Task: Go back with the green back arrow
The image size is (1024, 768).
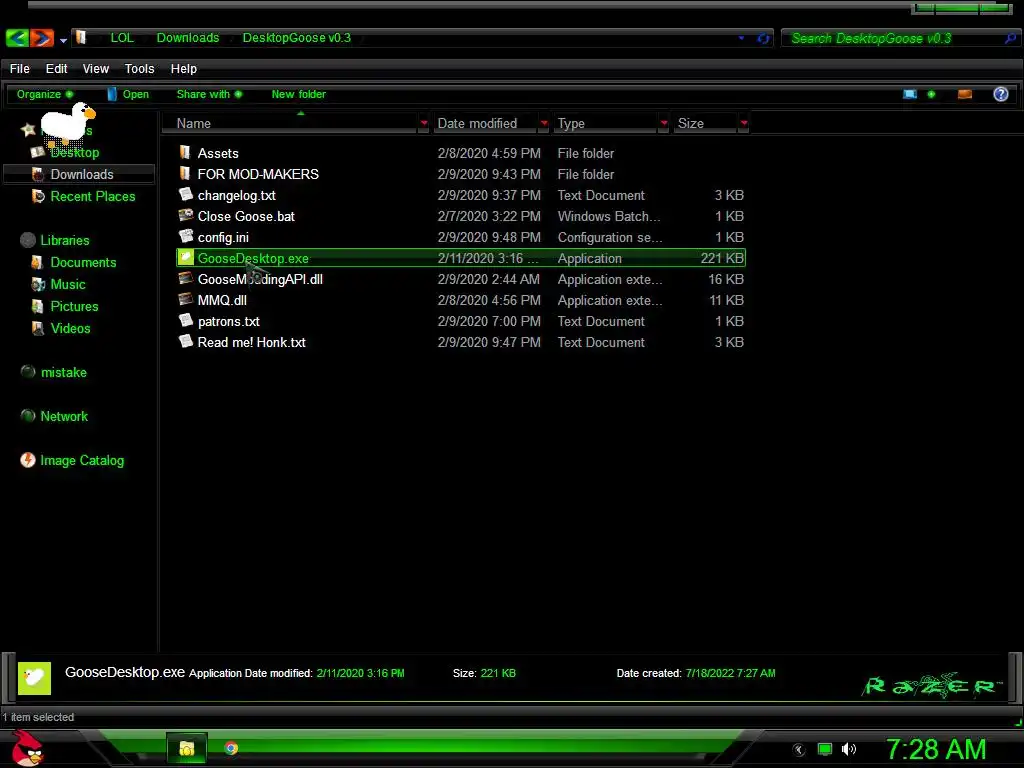Action: pyautogui.click(x=17, y=38)
